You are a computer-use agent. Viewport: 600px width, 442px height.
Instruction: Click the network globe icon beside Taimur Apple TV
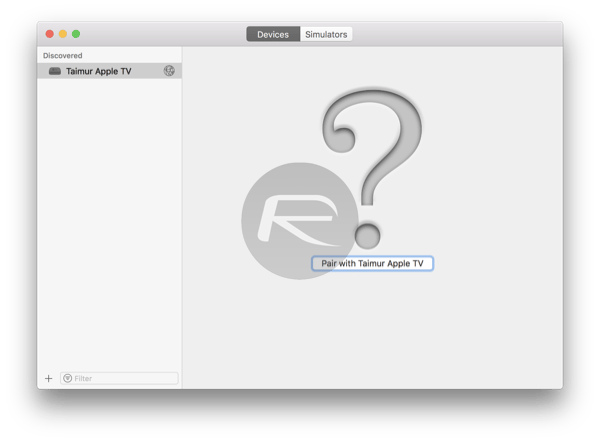[x=169, y=71]
